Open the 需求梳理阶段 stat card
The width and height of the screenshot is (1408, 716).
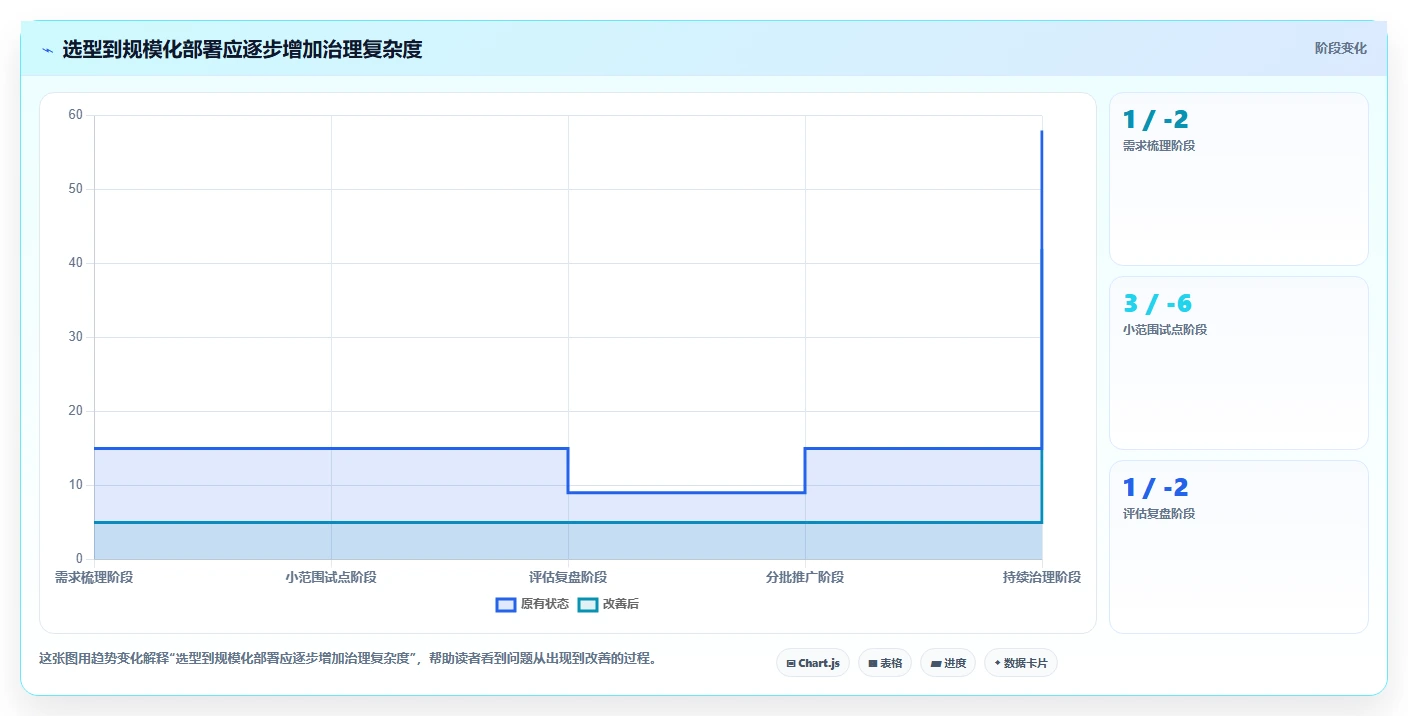click(x=1239, y=179)
